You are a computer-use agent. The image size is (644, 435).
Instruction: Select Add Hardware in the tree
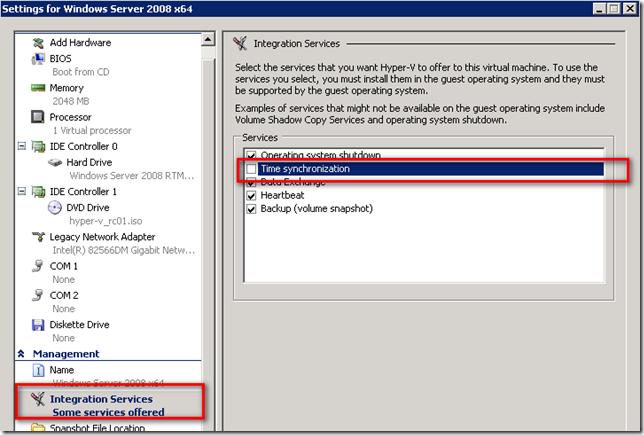click(x=80, y=43)
